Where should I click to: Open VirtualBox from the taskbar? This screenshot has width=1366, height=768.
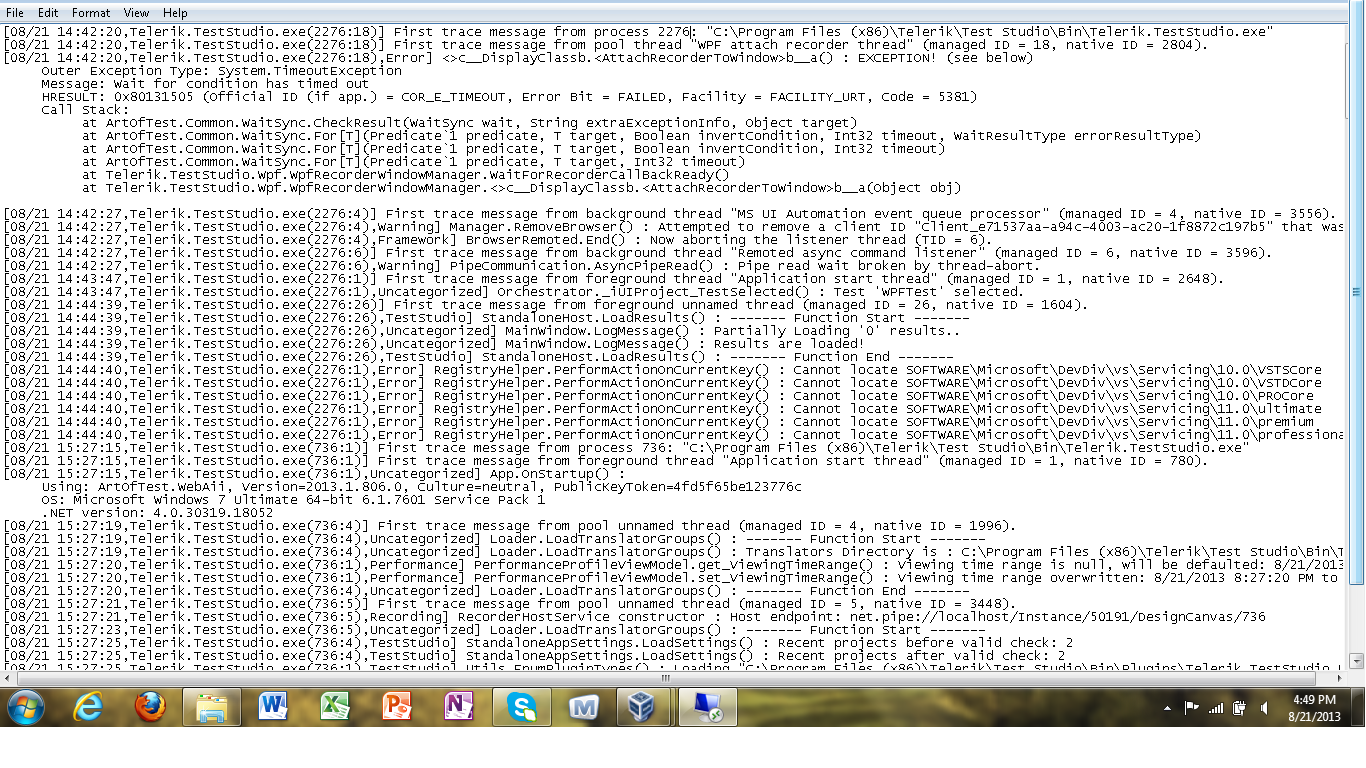pos(645,707)
